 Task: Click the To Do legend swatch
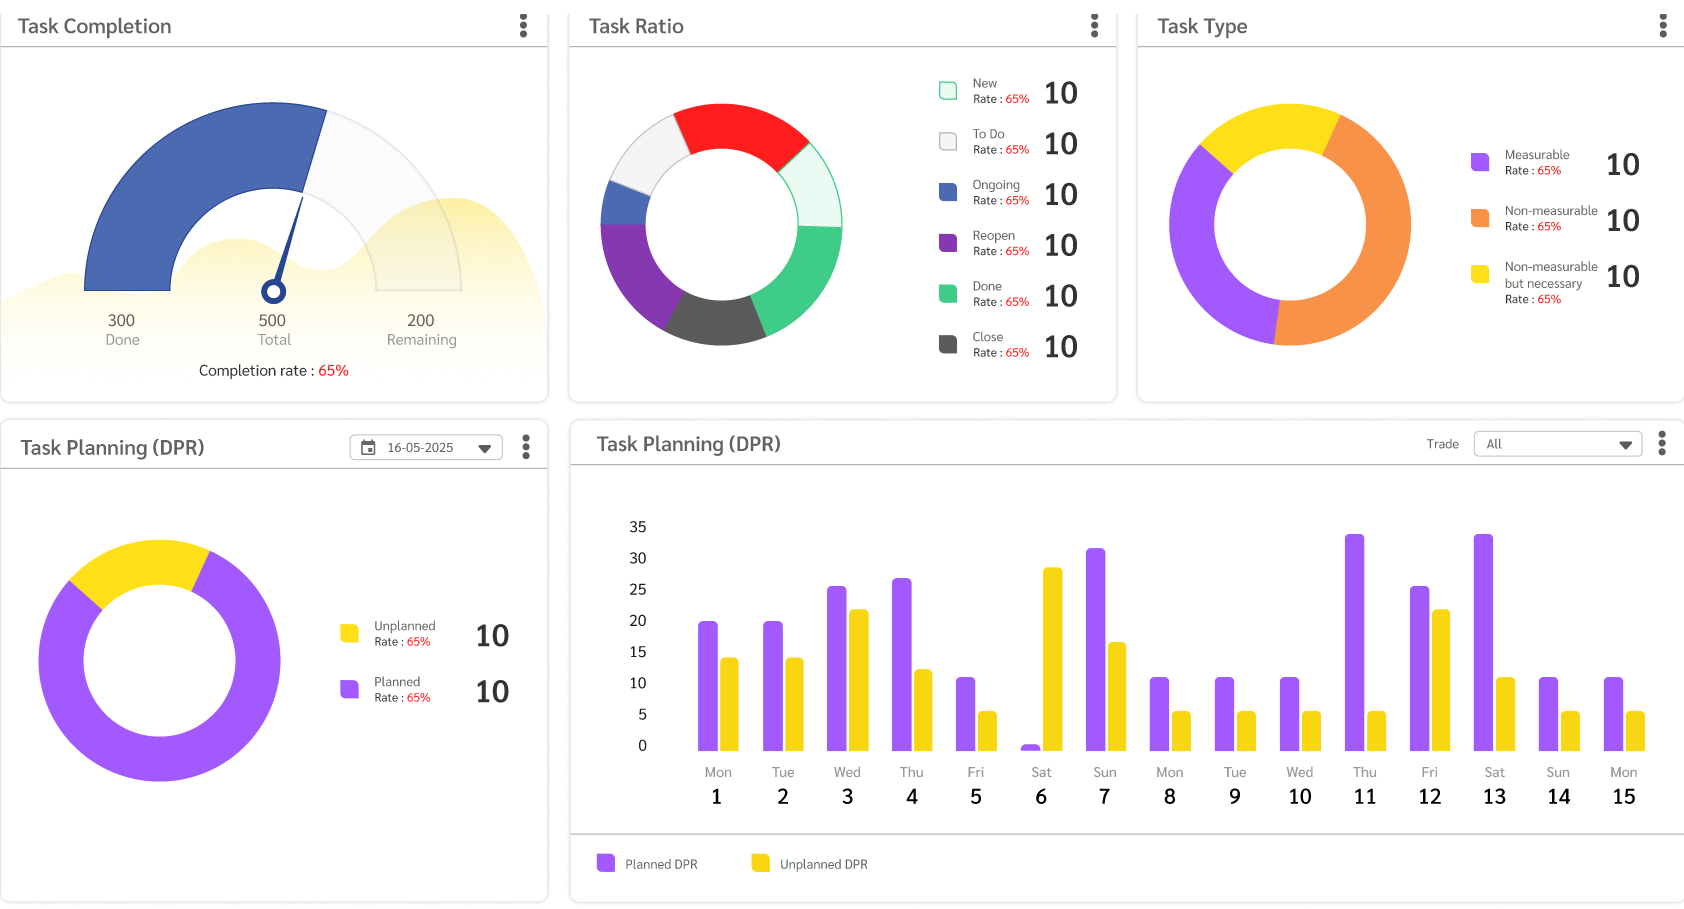[x=948, y=141]
